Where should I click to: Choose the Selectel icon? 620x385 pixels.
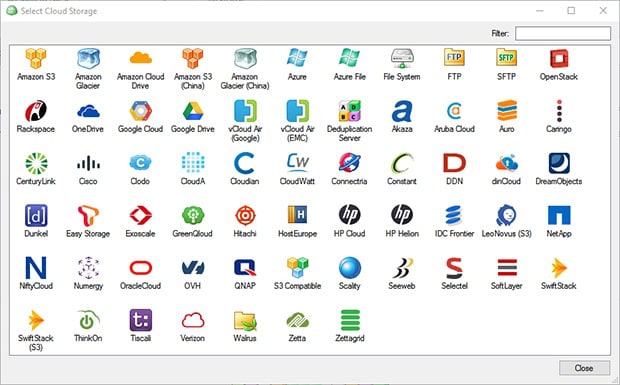pyautogui.click(x=454, y=268)
